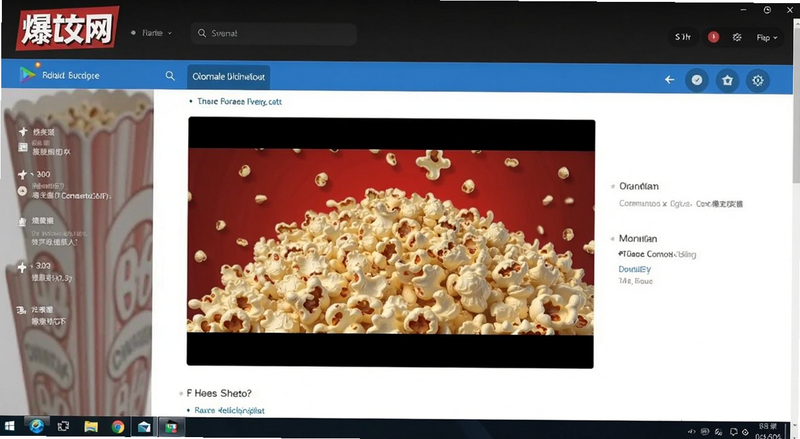Click the popcorn video thumbnail
800x439 pixels.
tap(390, 241)
